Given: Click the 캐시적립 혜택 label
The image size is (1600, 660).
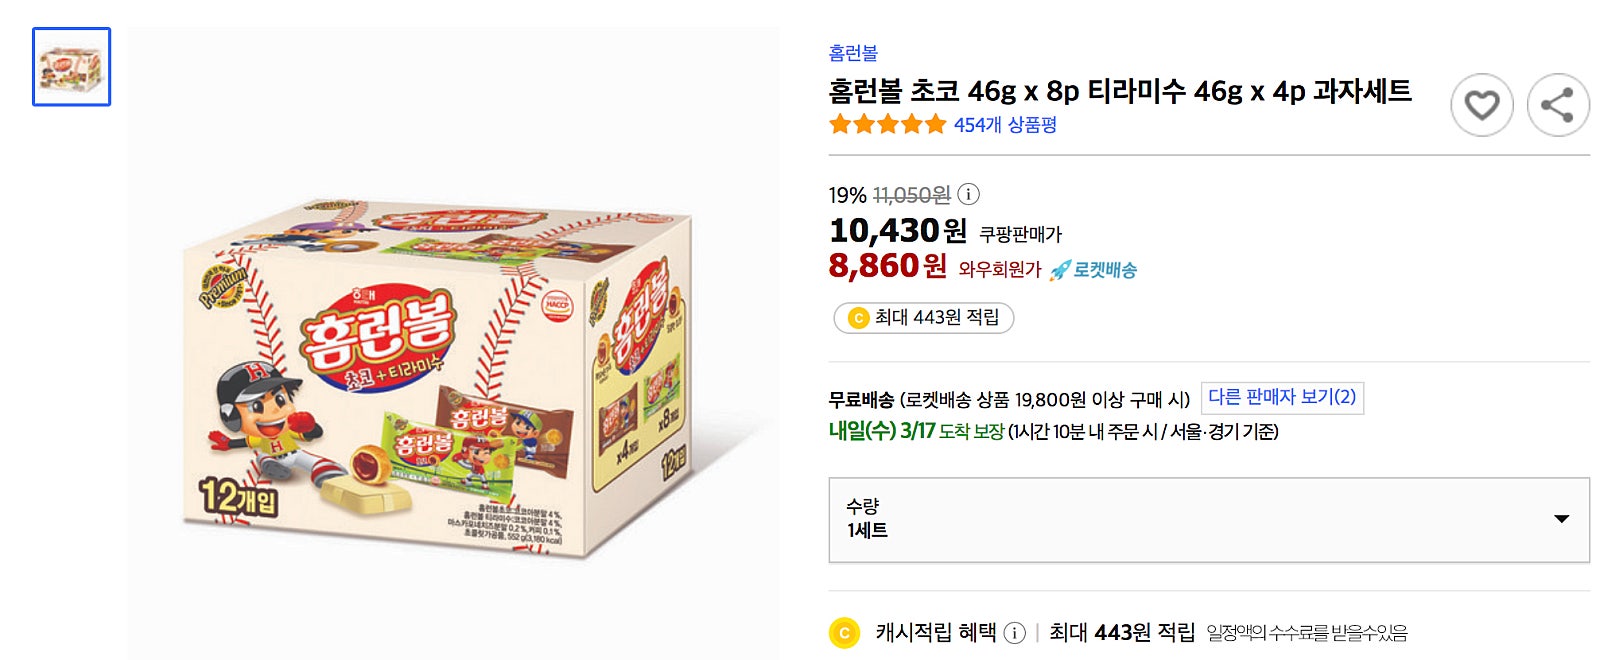Looking at the screenshot, I should click(x=935, y=632).
